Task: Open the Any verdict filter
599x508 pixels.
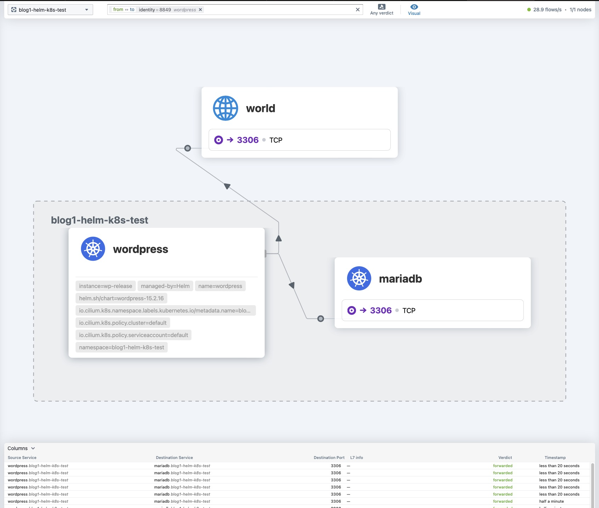Action: click(x=381, y=10)
